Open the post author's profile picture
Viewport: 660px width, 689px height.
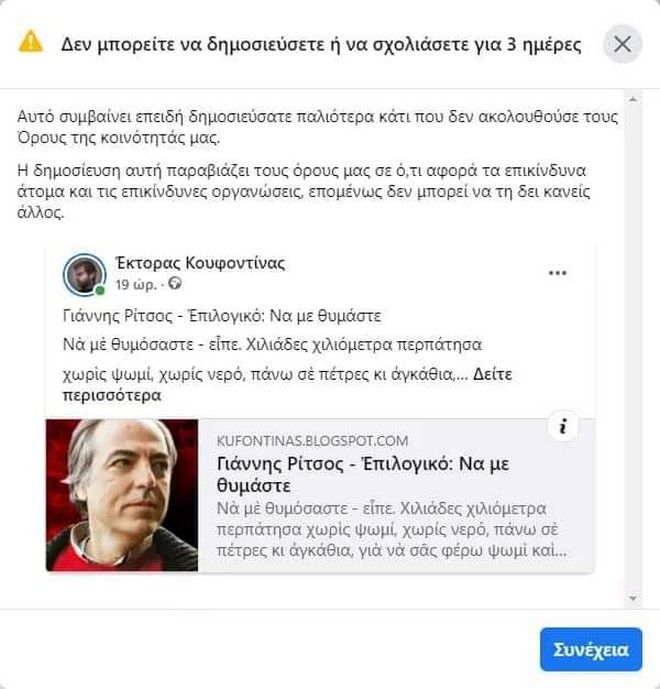point(84,274)
